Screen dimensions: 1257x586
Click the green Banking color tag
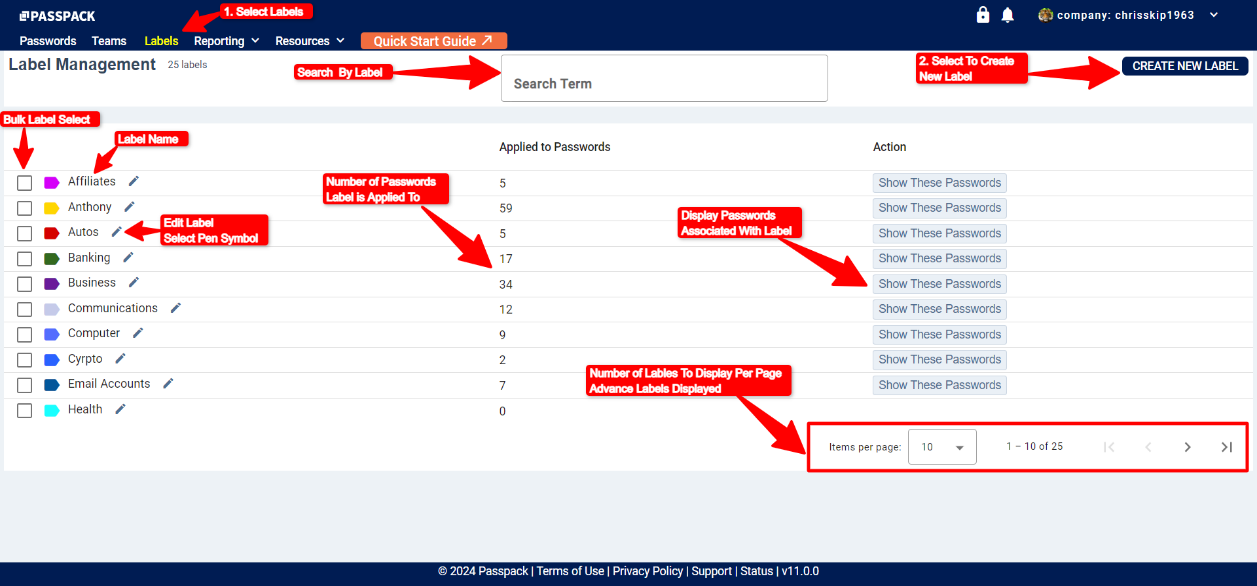coord(52,259)
